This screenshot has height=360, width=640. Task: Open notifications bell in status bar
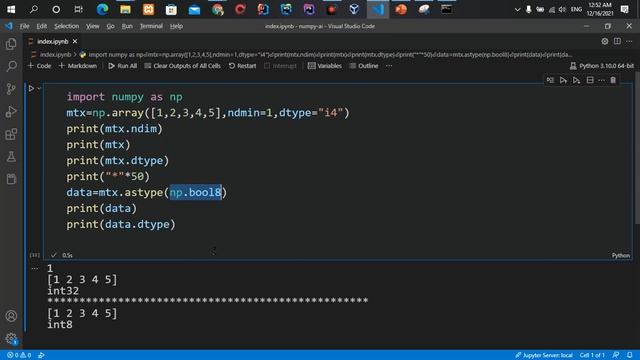[x=630, y=355]
